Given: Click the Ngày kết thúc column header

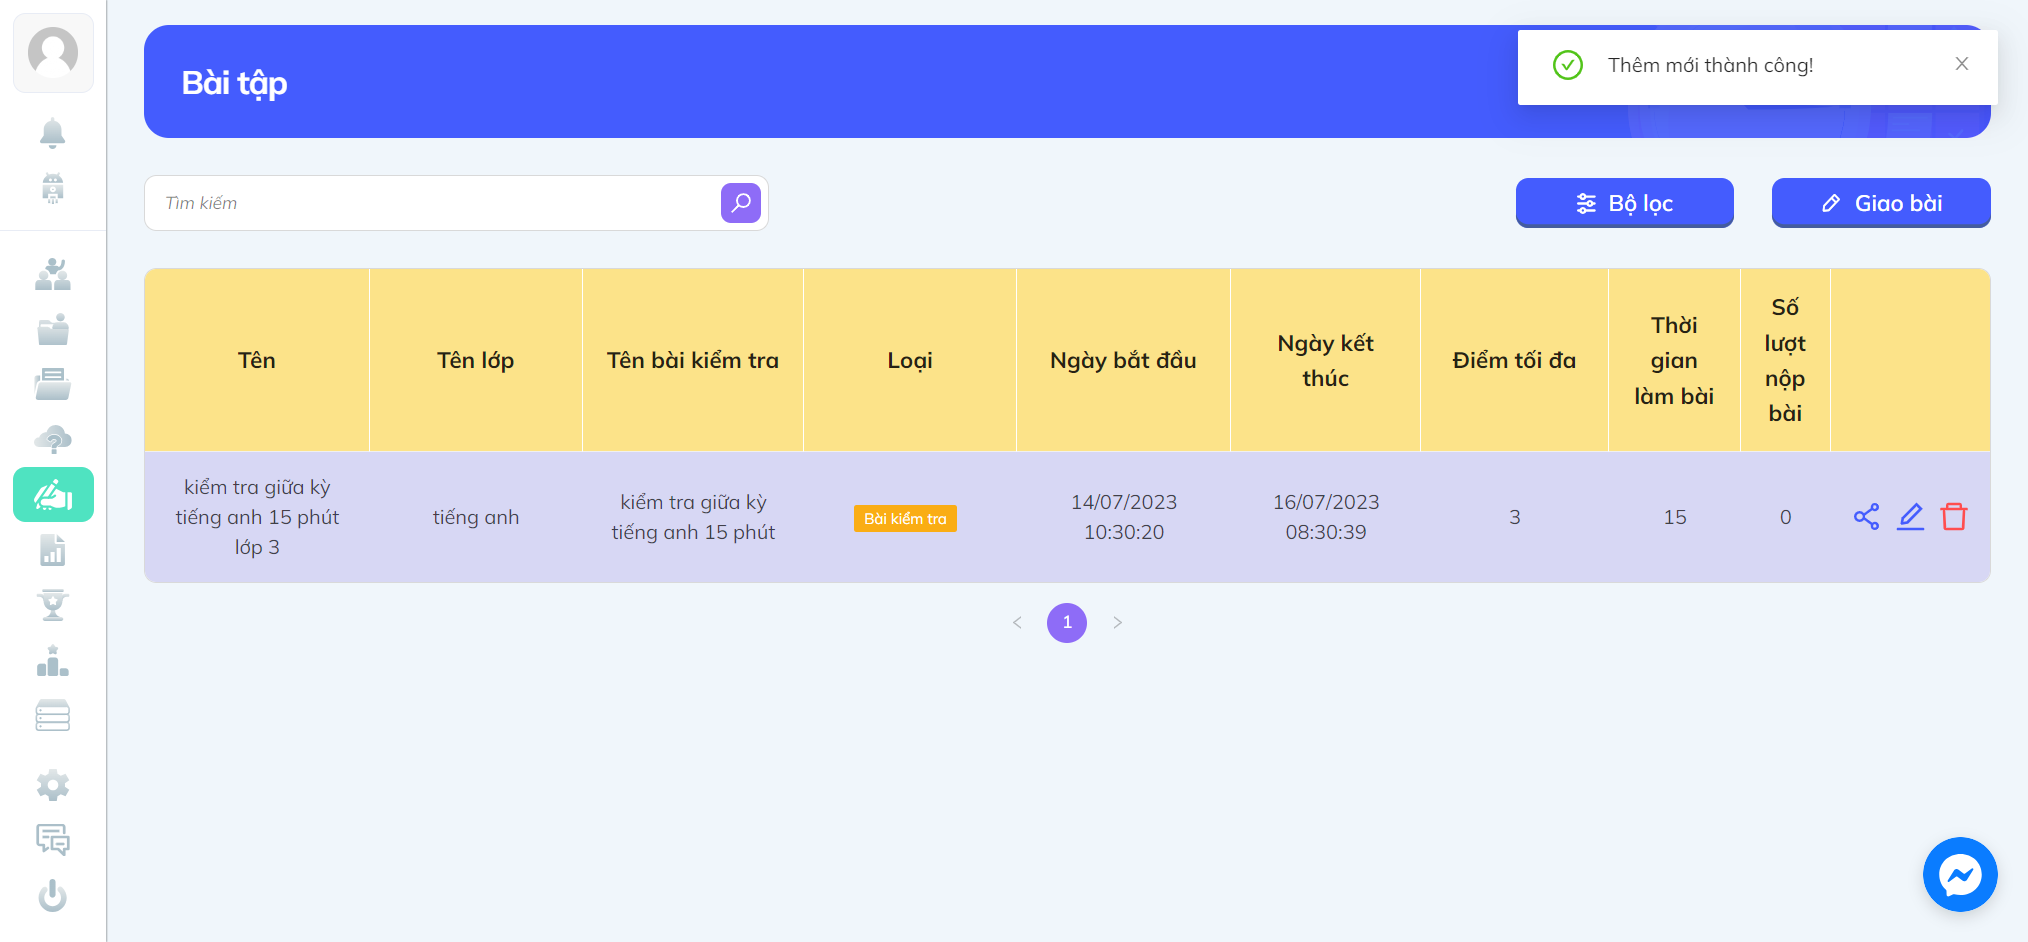Looking at the screenshot, I should point(1326,360).
